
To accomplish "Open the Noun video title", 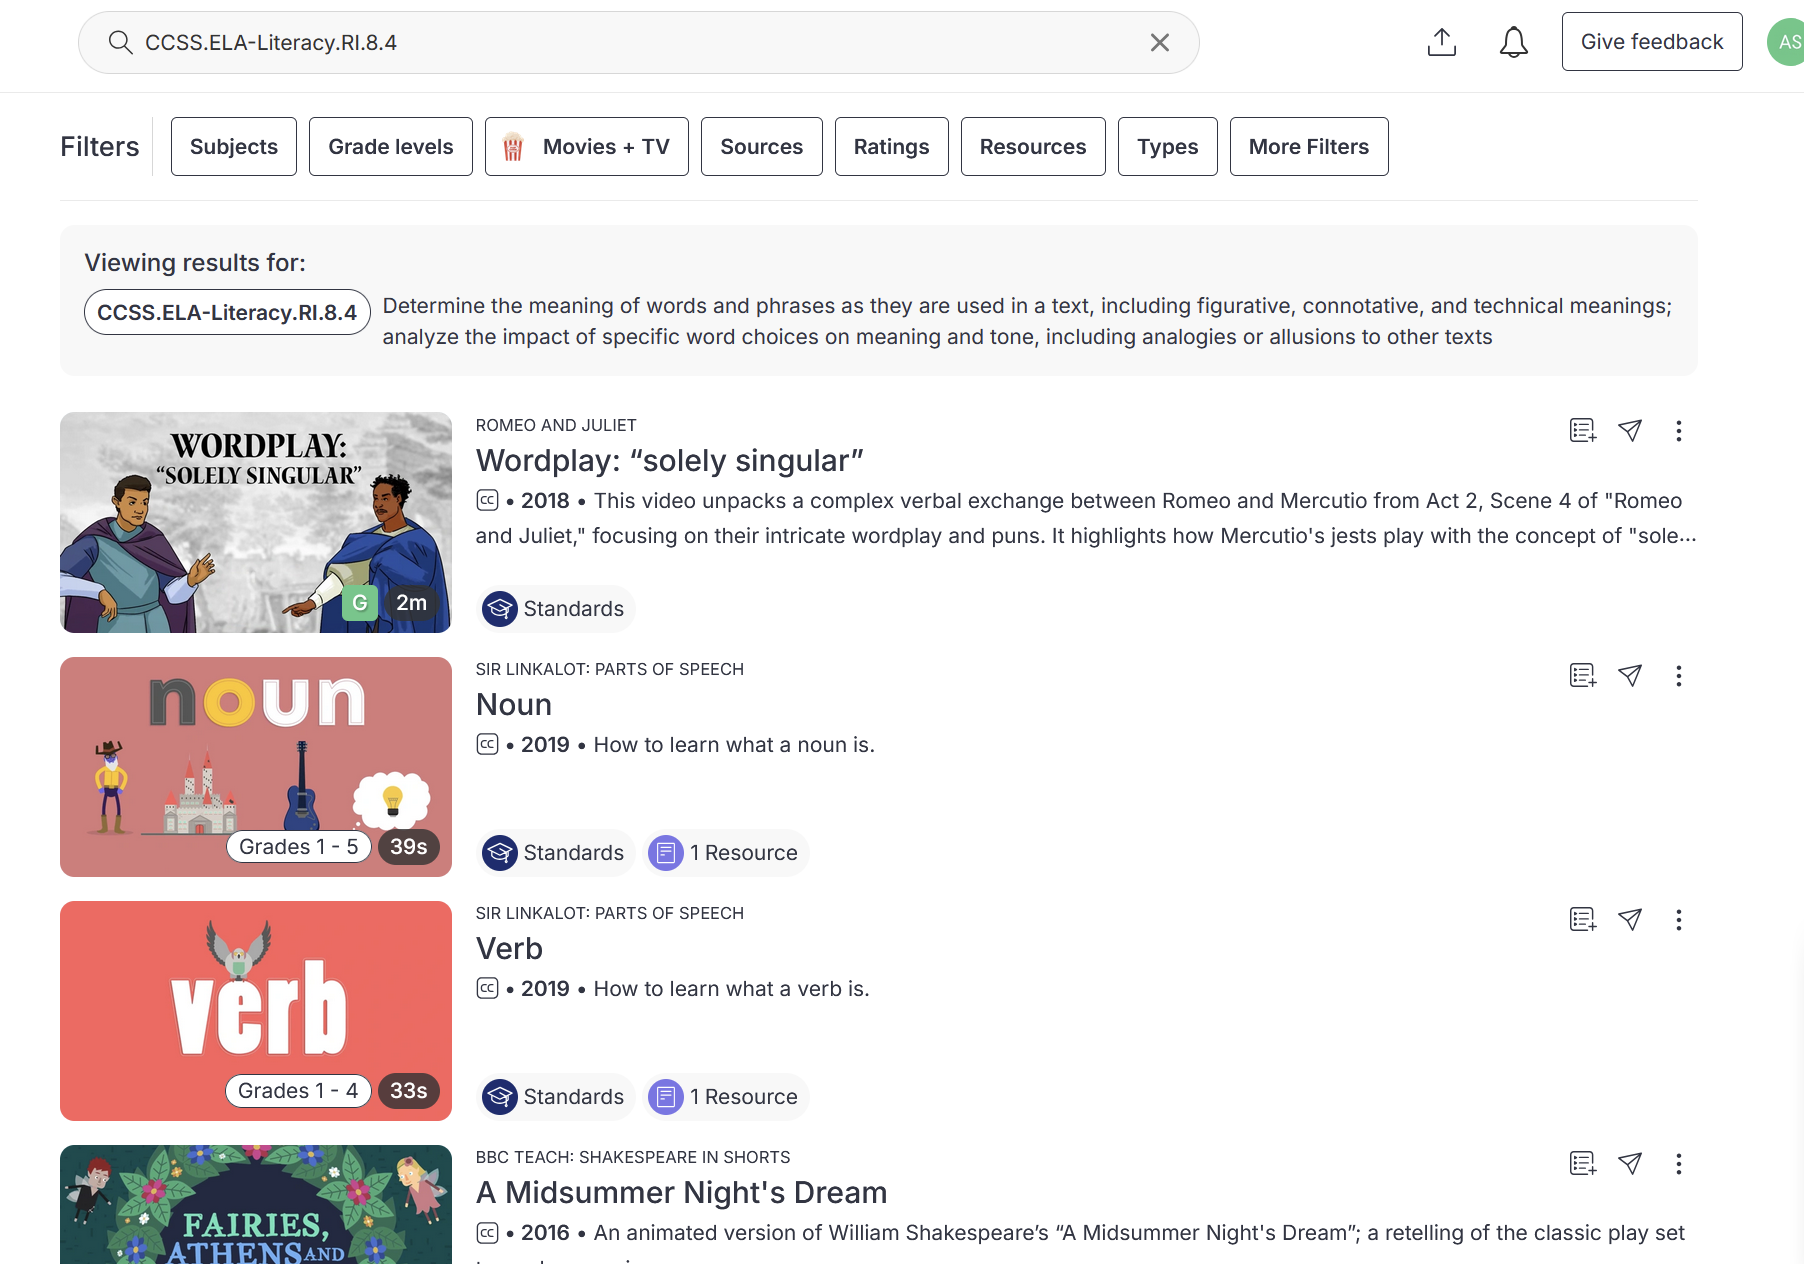I will [x=513, y=704].
